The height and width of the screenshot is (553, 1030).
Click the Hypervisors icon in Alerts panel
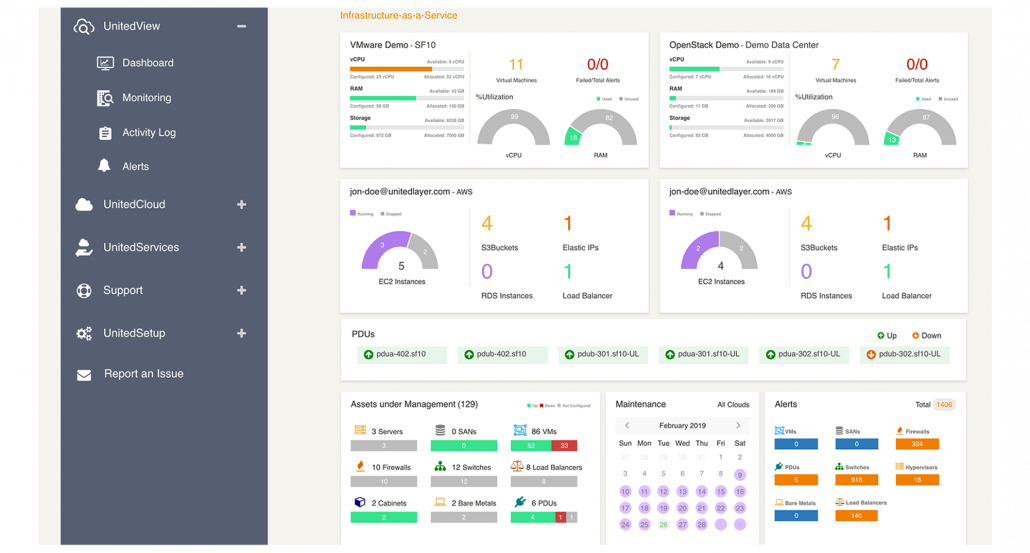click(x=900, y=466)
